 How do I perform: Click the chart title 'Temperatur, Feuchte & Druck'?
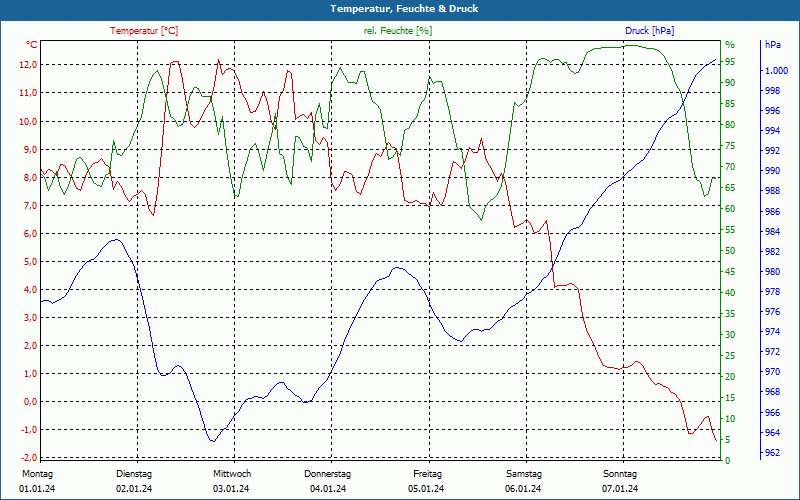pos(404,9)
